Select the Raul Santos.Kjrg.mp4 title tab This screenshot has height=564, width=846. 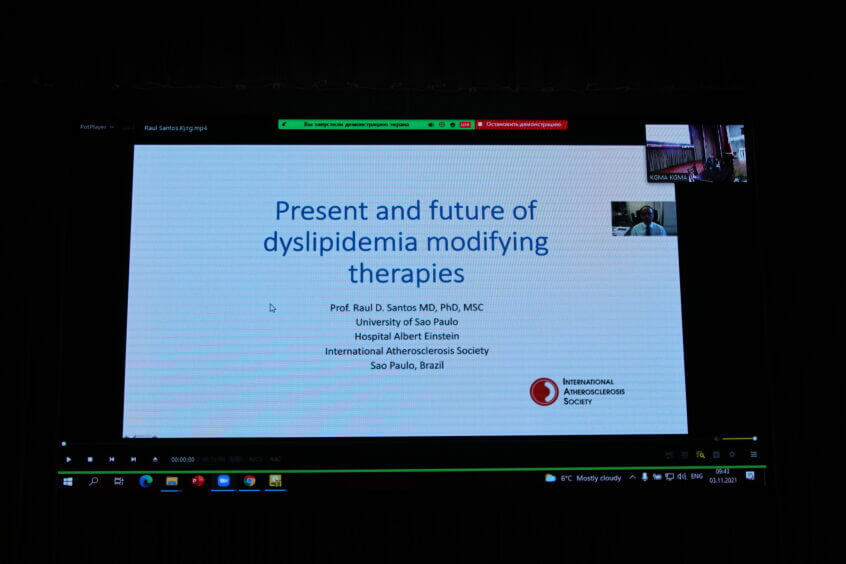click(176, 128)
